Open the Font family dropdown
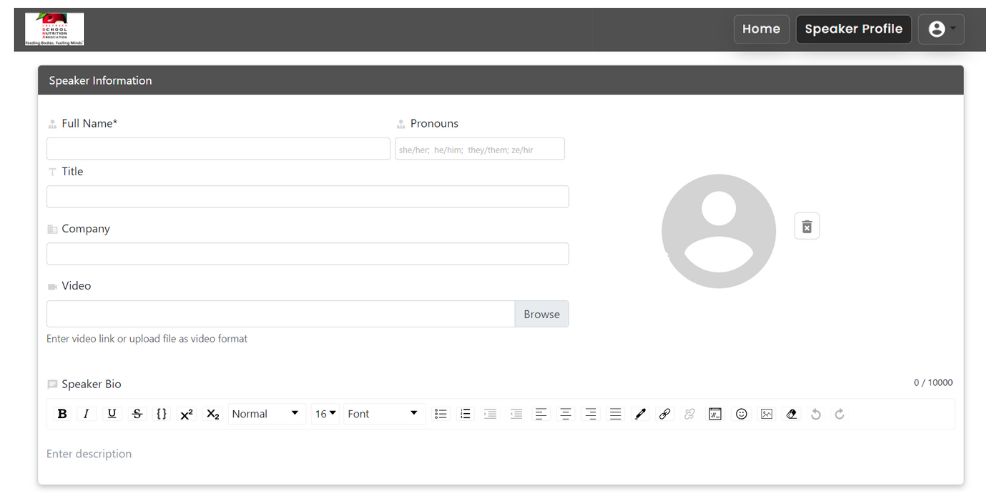Screen dimensions: 1000x500 tap(384, 414)
